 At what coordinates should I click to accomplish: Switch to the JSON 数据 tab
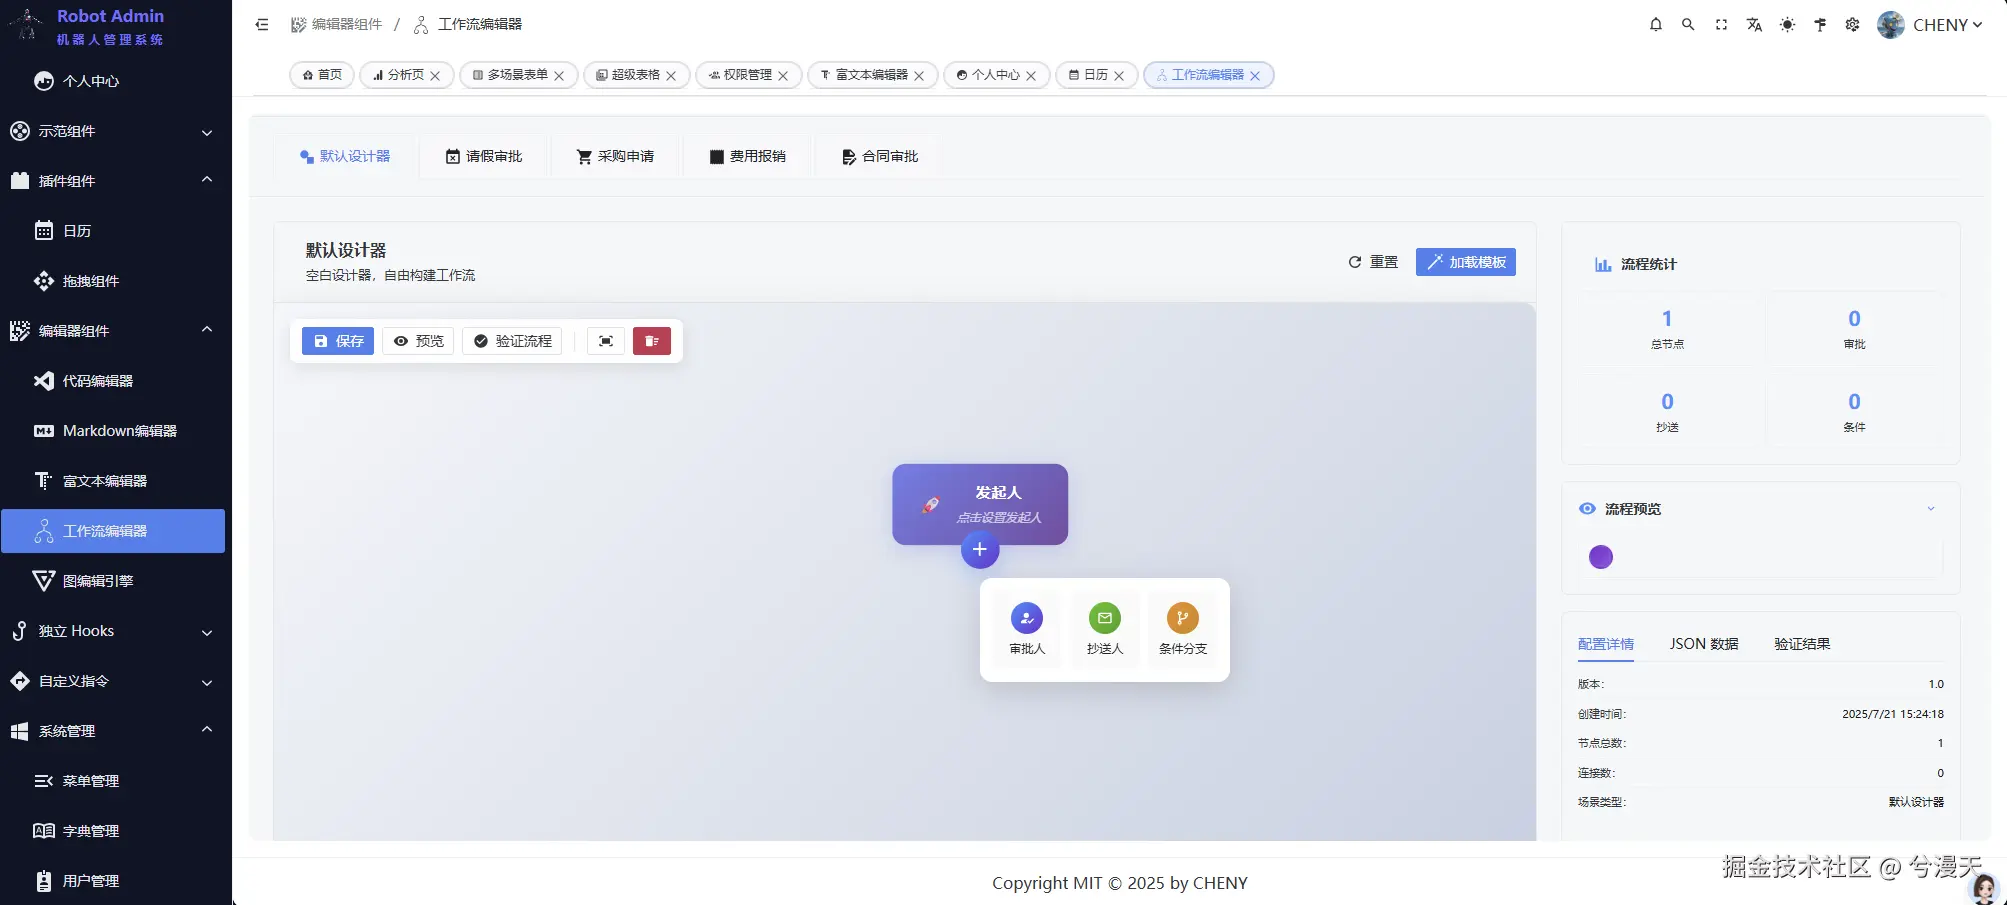[x=1703, y=644]
